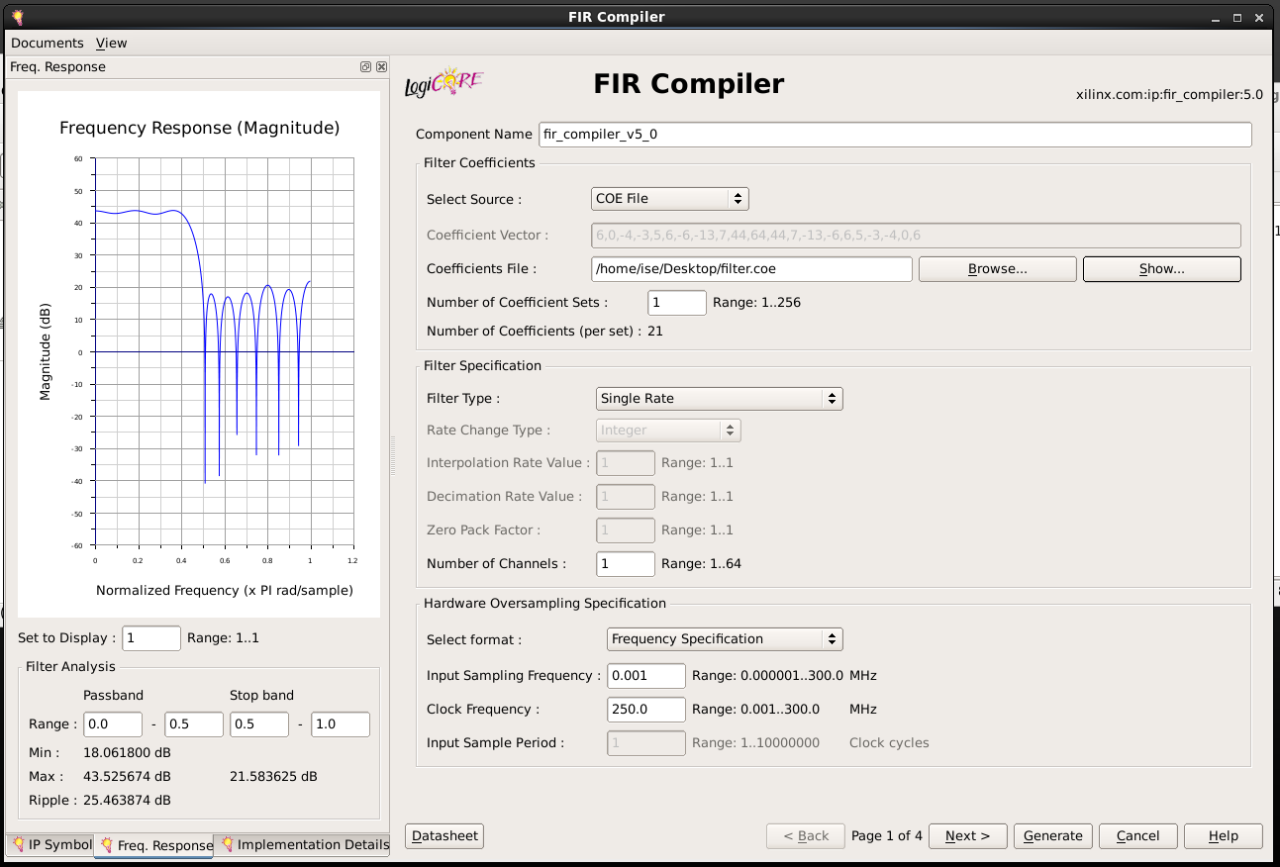Screen dimensions: 1280x867
Task: Switch to the IP Symbol tab
Action: point(51,845)
